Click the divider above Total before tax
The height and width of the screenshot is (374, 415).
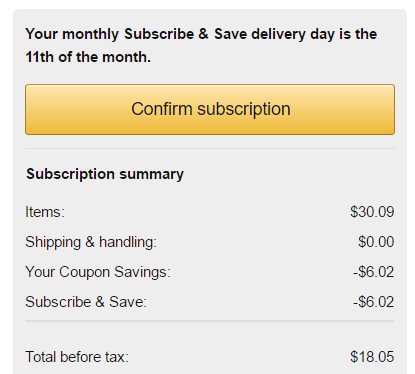tap(209, 321)
